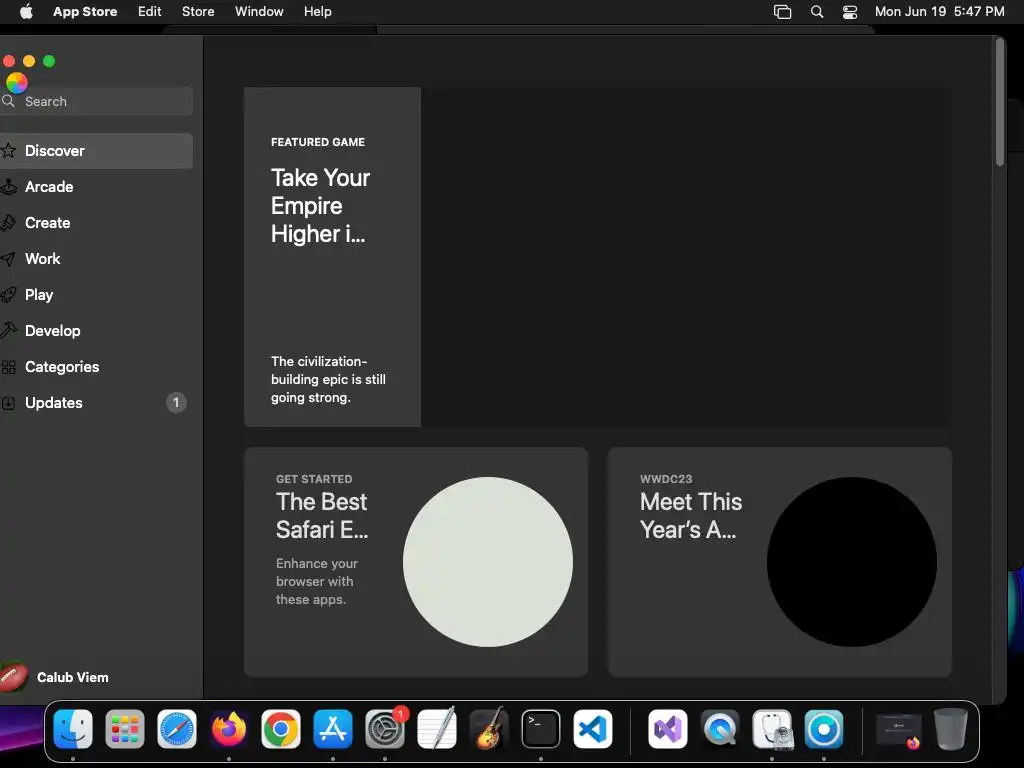Click the date and time in menu bar
Screen dimensions: 1024x768
pyautogui.click(x=939, y=12)
